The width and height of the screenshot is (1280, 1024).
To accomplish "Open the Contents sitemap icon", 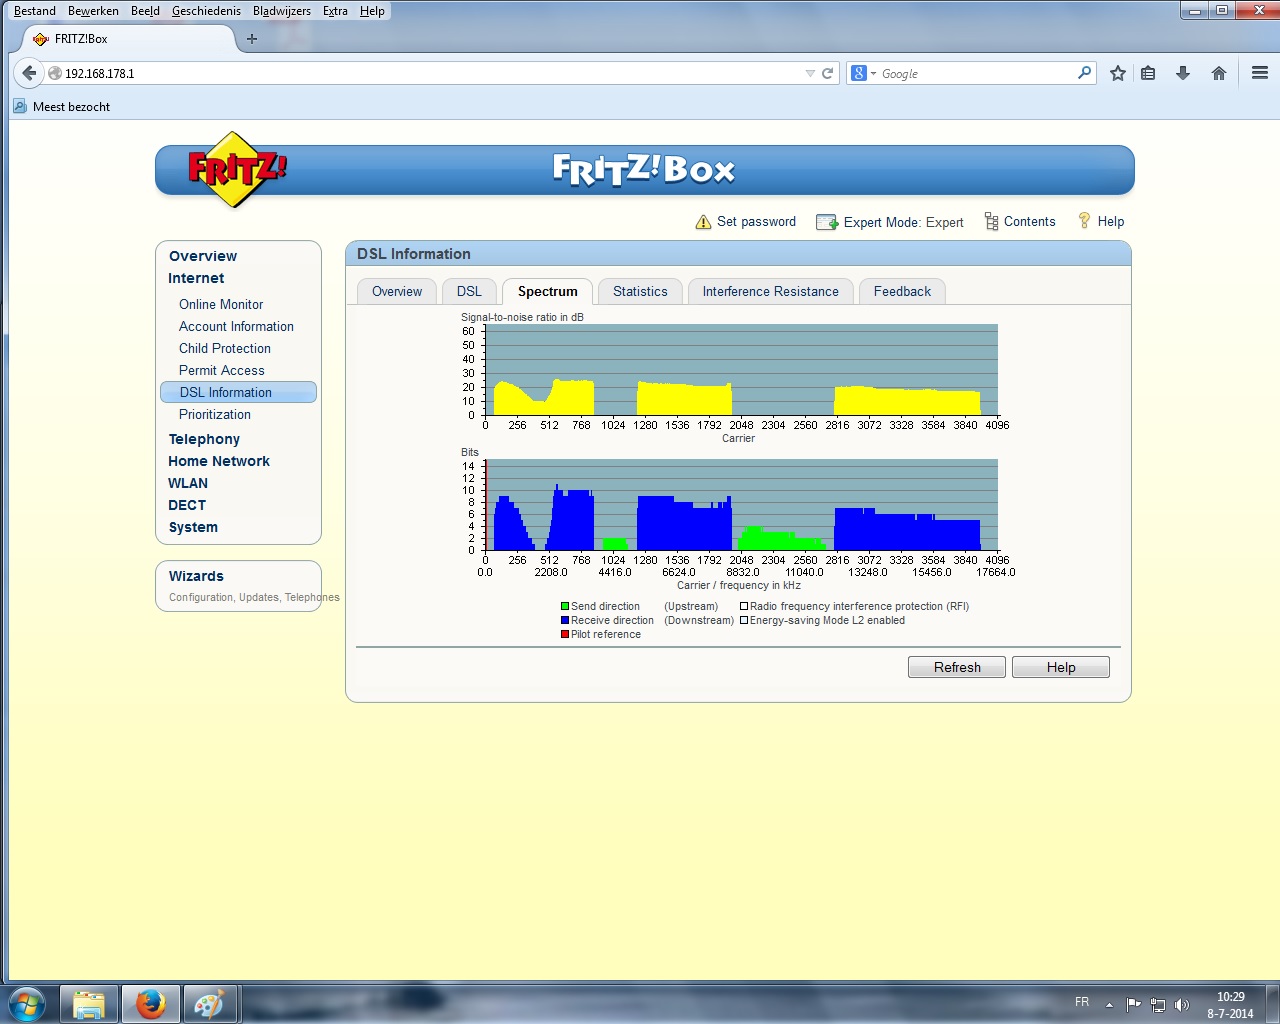I will [991, 222].
